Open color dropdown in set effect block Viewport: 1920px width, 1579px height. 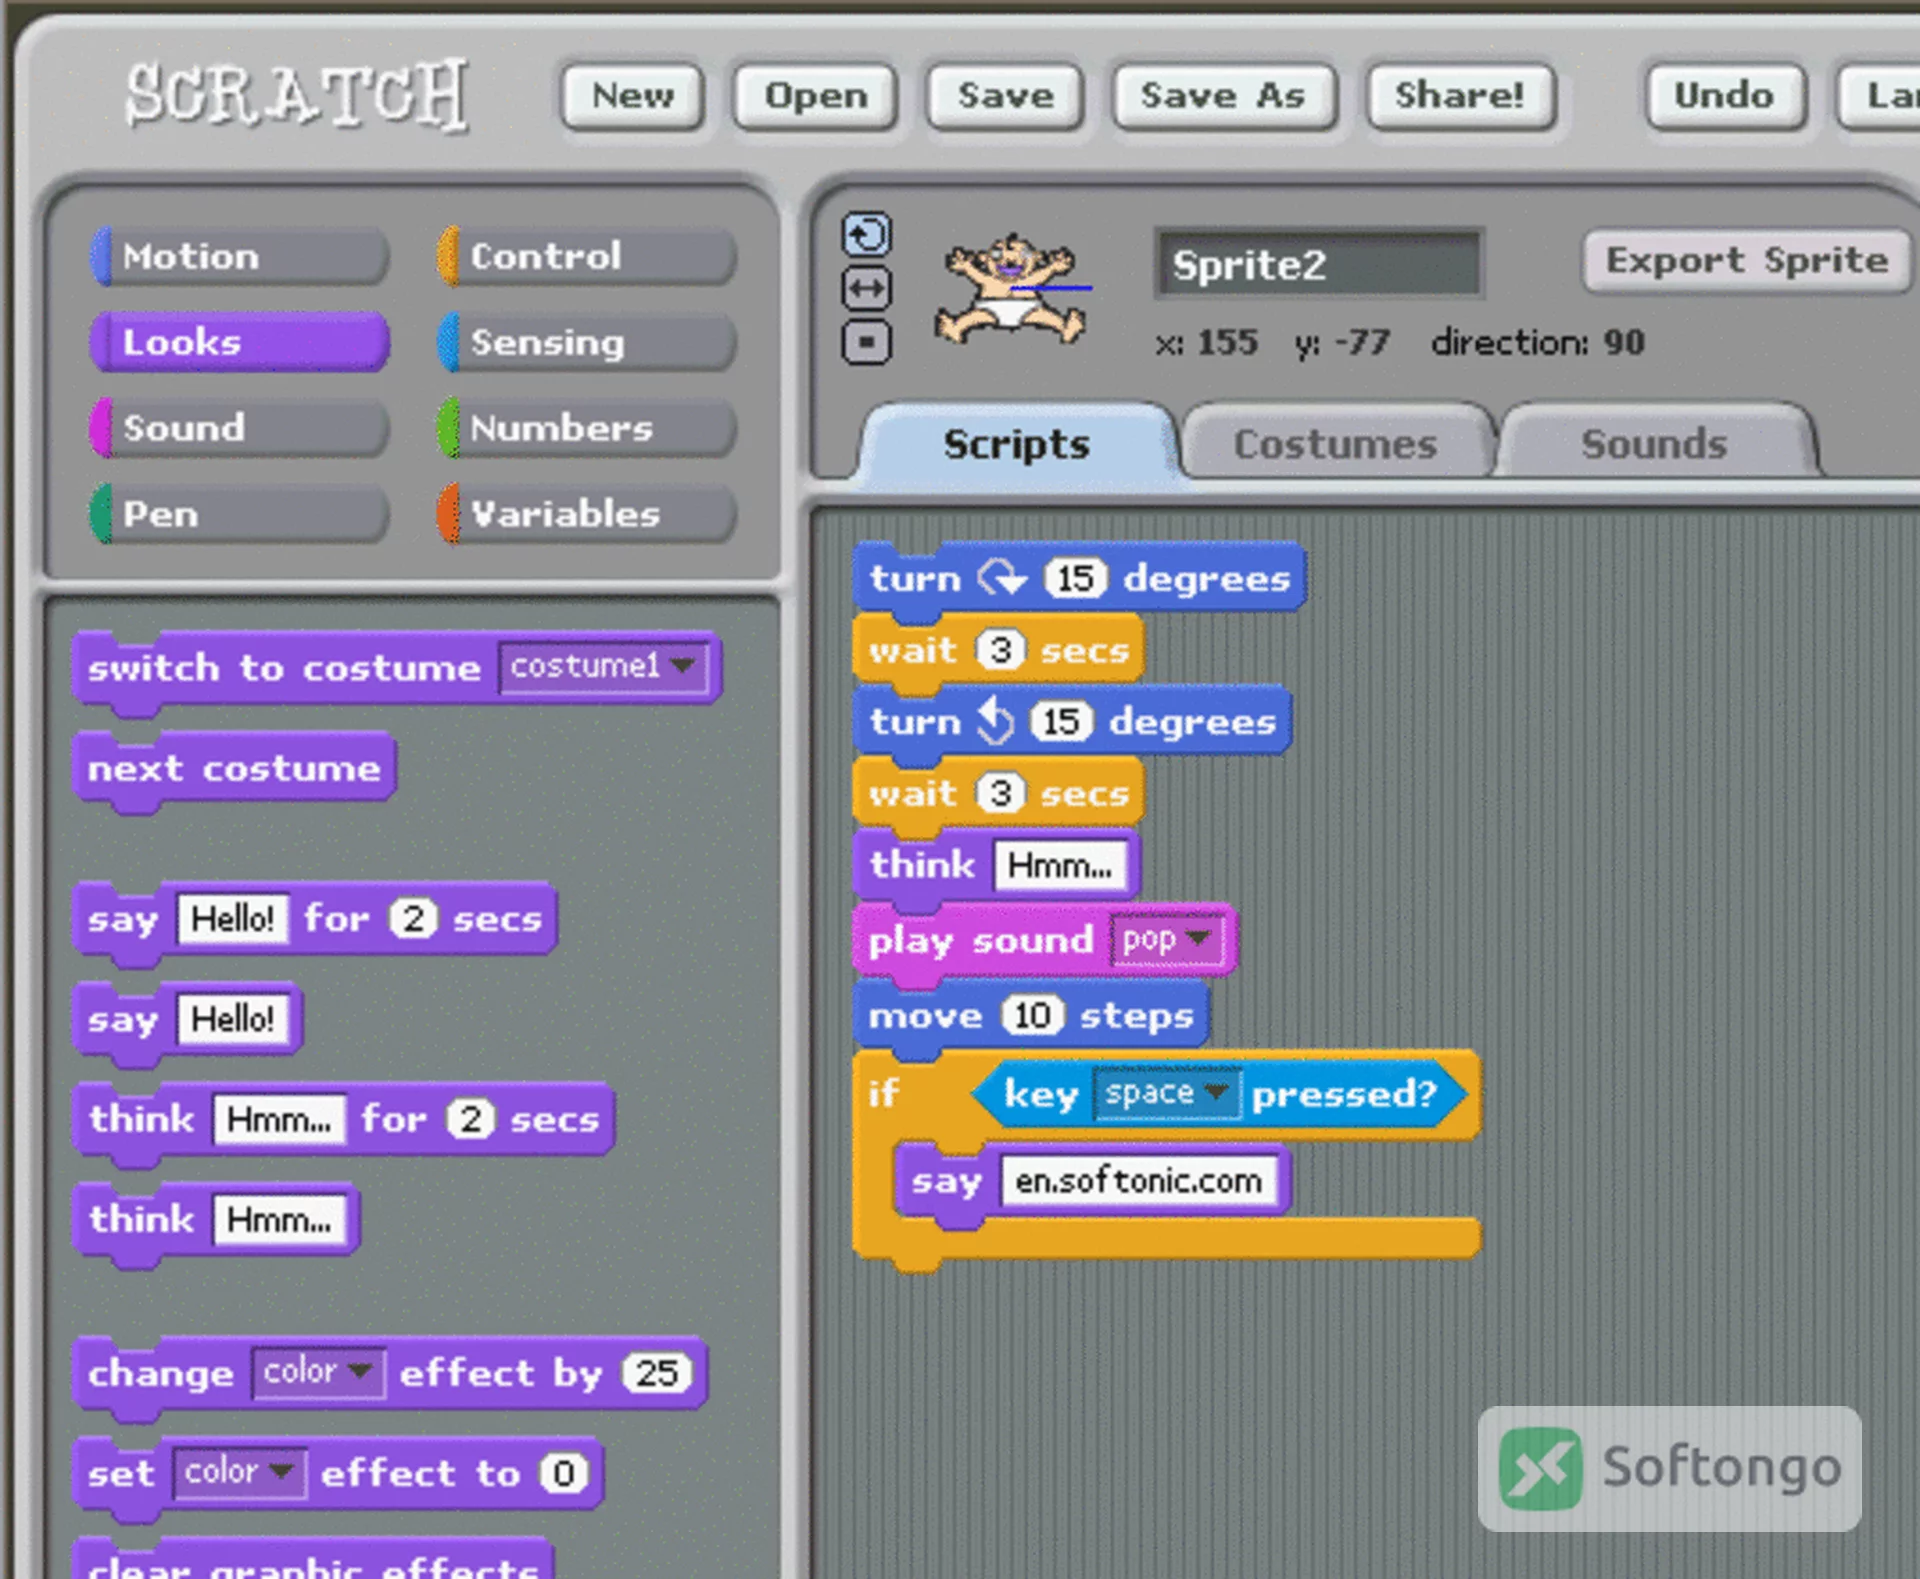click(239, 1473)
